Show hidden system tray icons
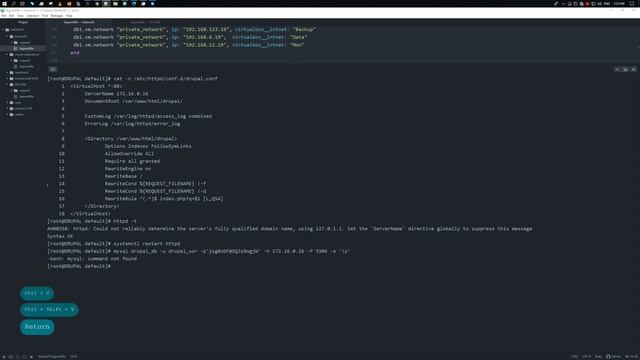640x360 pixels. pos(563,3)
